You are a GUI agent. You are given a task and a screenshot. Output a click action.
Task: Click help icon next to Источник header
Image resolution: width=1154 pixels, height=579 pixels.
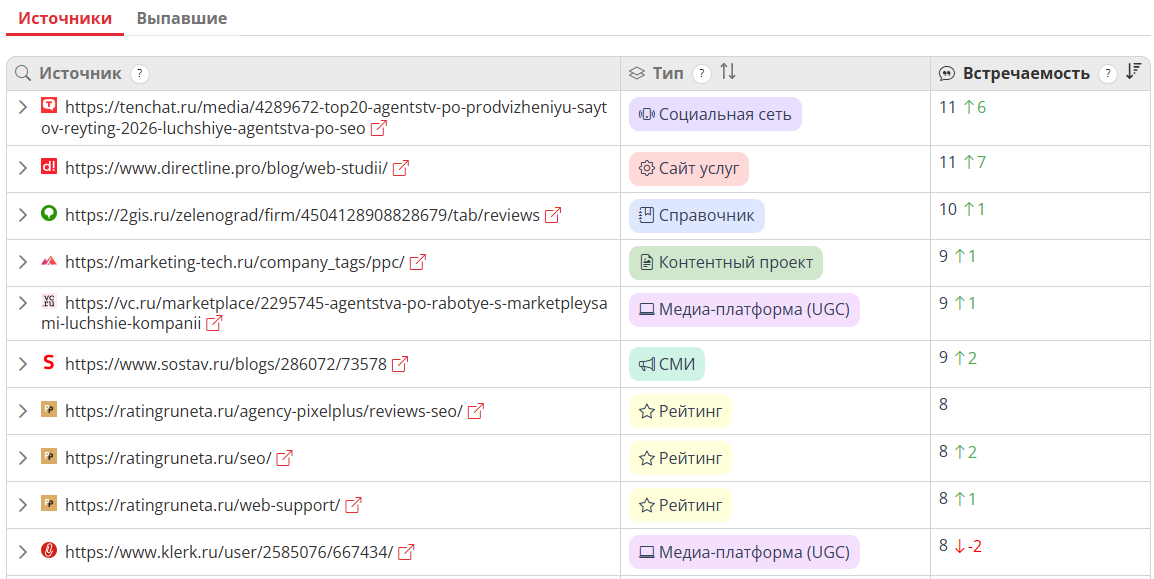pos(140,73)
